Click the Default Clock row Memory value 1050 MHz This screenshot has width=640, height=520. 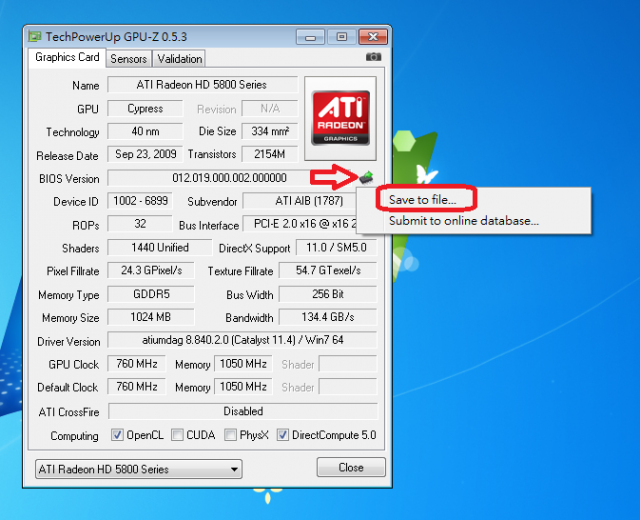[243, 386]
